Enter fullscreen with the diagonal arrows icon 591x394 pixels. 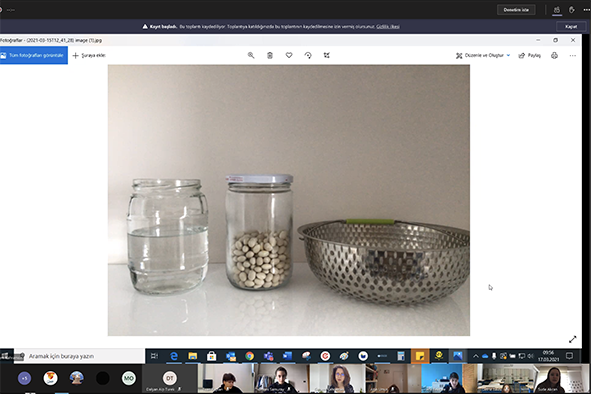(x=573, y=339)
